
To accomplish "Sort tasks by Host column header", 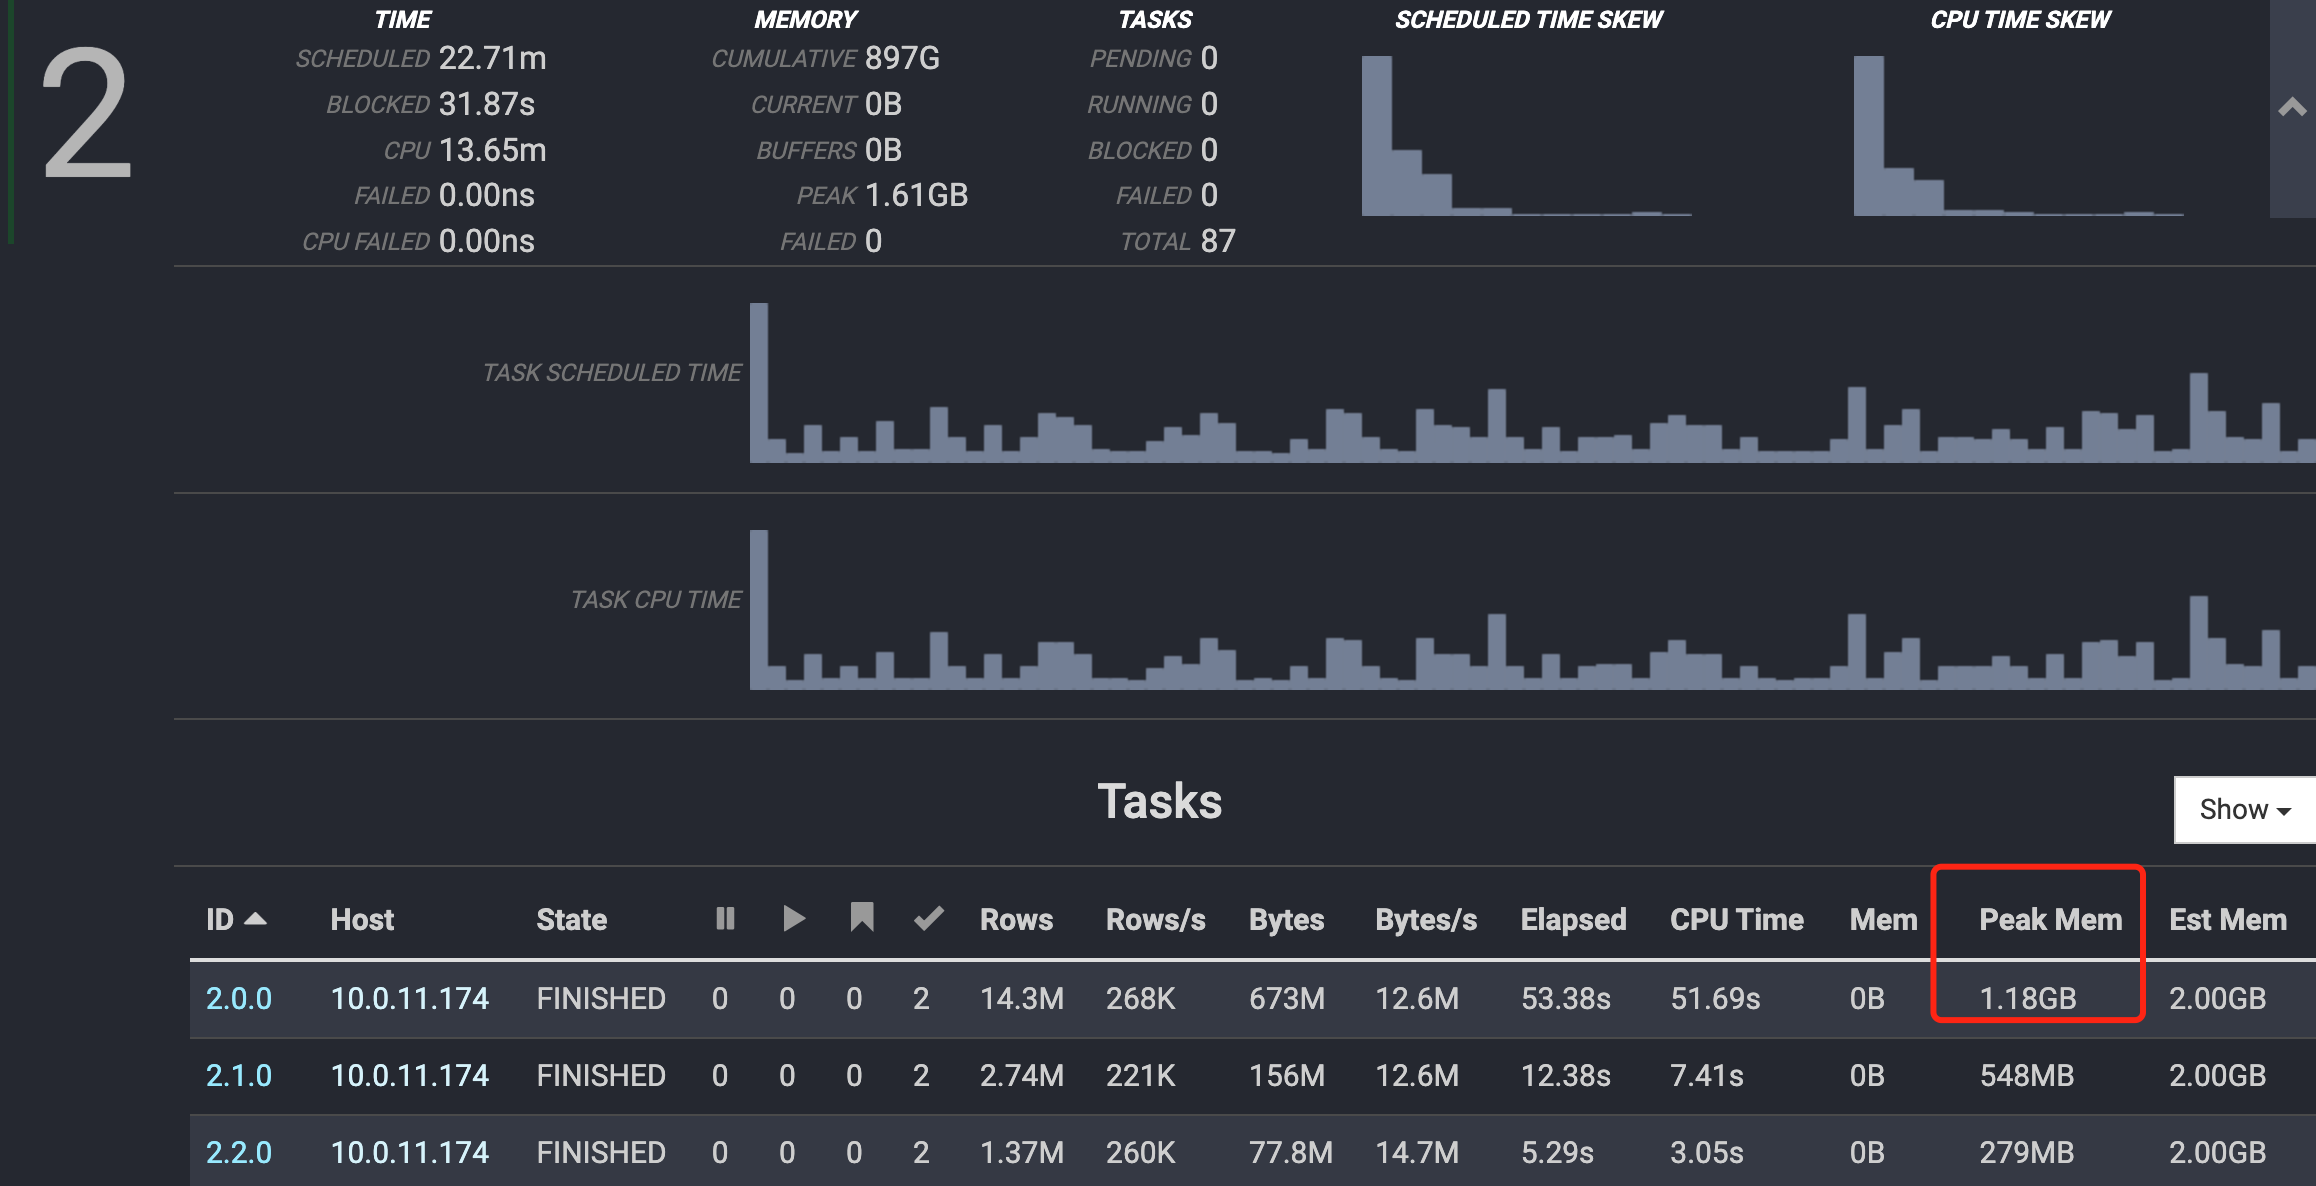I will 362,919.
